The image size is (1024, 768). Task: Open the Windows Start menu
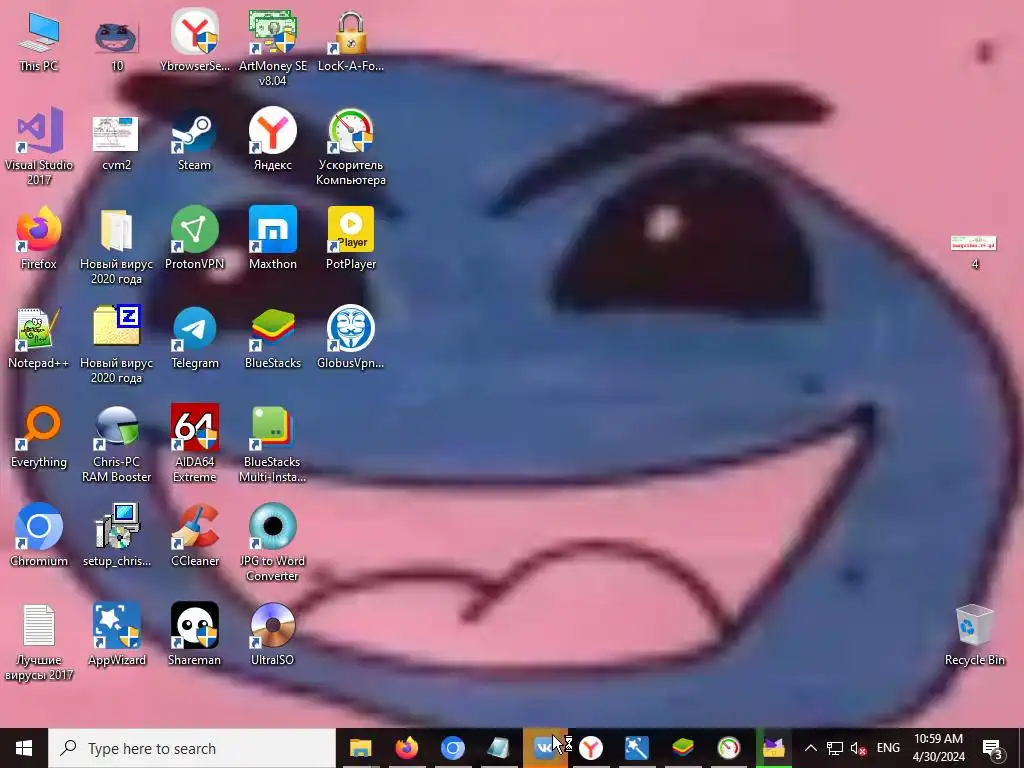pyautogui.click(x=24, y=748)
